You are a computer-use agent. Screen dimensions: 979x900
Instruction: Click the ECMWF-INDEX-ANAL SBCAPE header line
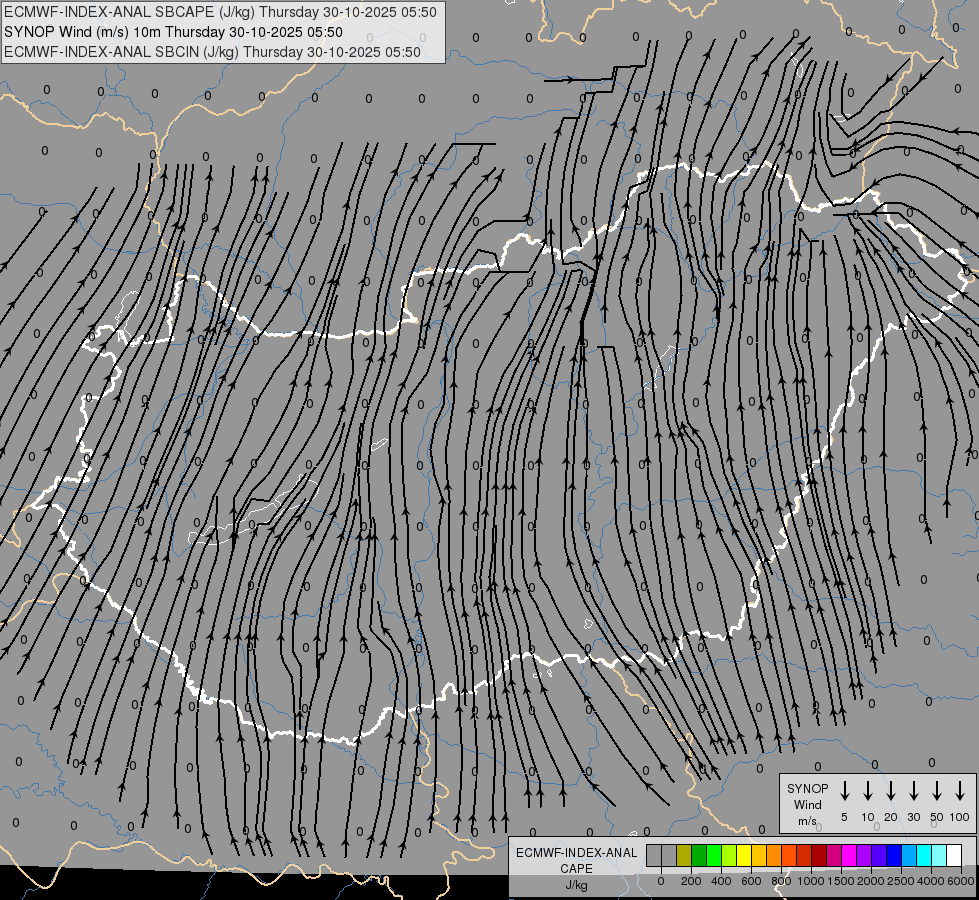220,12
